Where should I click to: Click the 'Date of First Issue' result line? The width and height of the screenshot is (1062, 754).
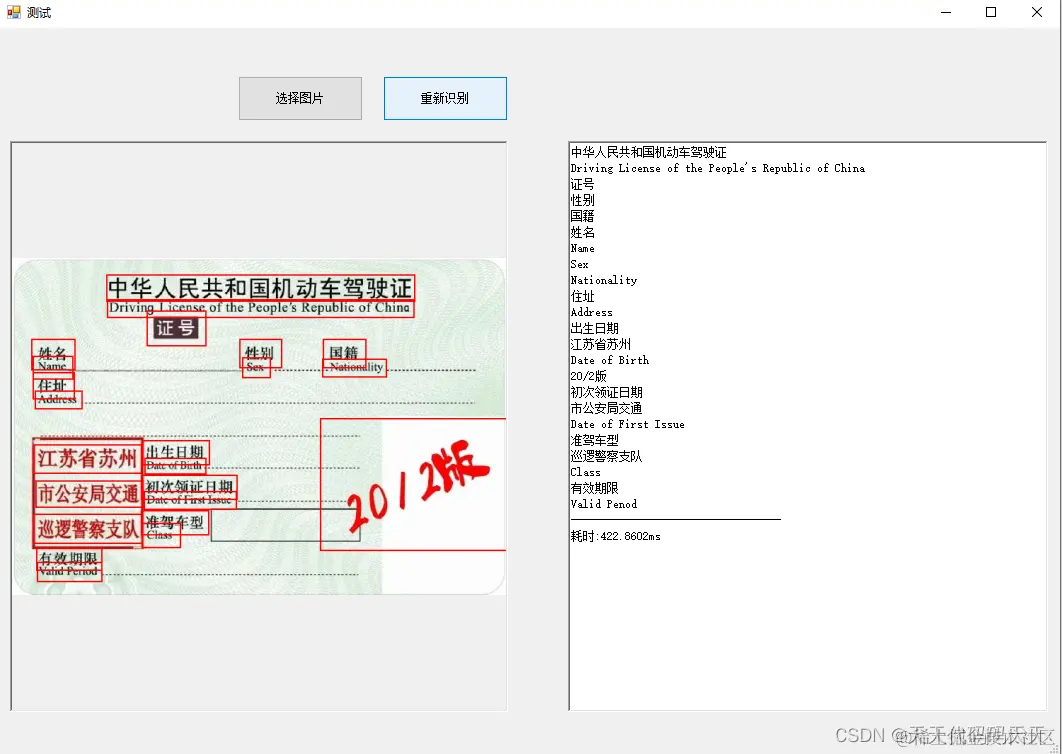[627, 424]
